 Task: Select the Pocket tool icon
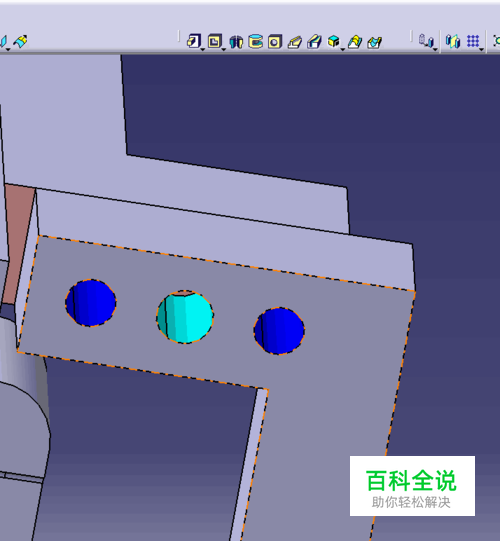[214, 41]
